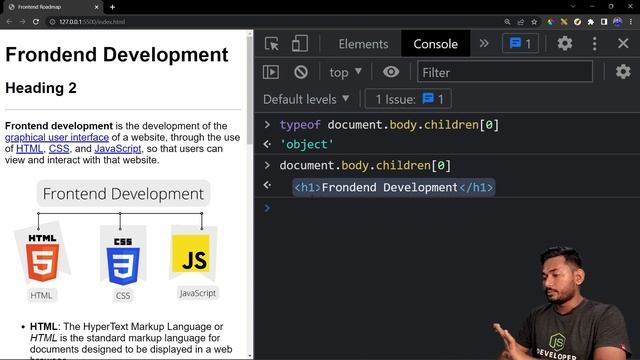
Task: Clear the console with the ban icon
Action: pos(301,72)
